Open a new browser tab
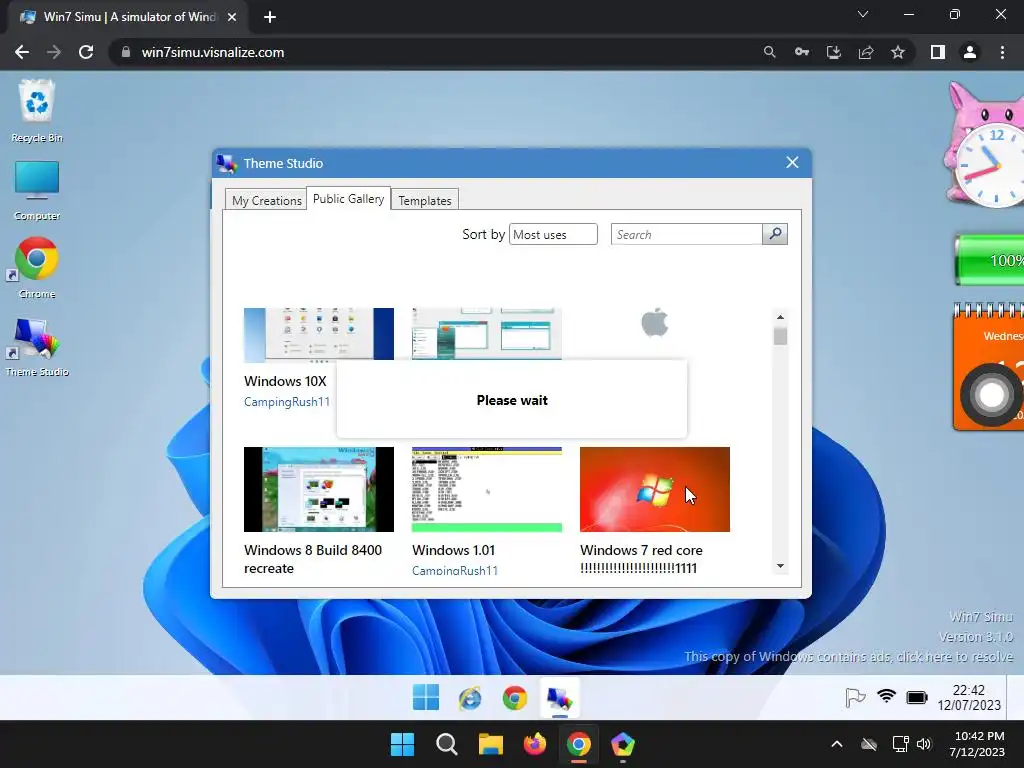 coord(270,18)
